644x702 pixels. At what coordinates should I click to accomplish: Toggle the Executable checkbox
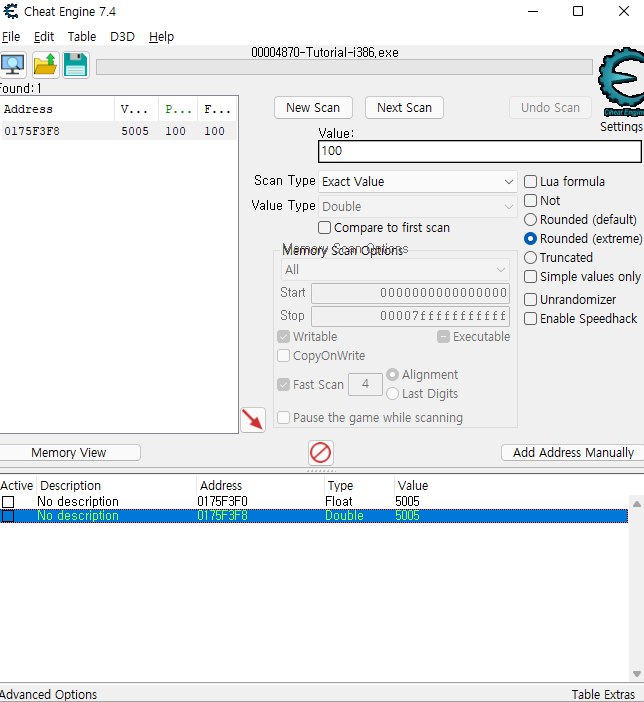(443, 336)
